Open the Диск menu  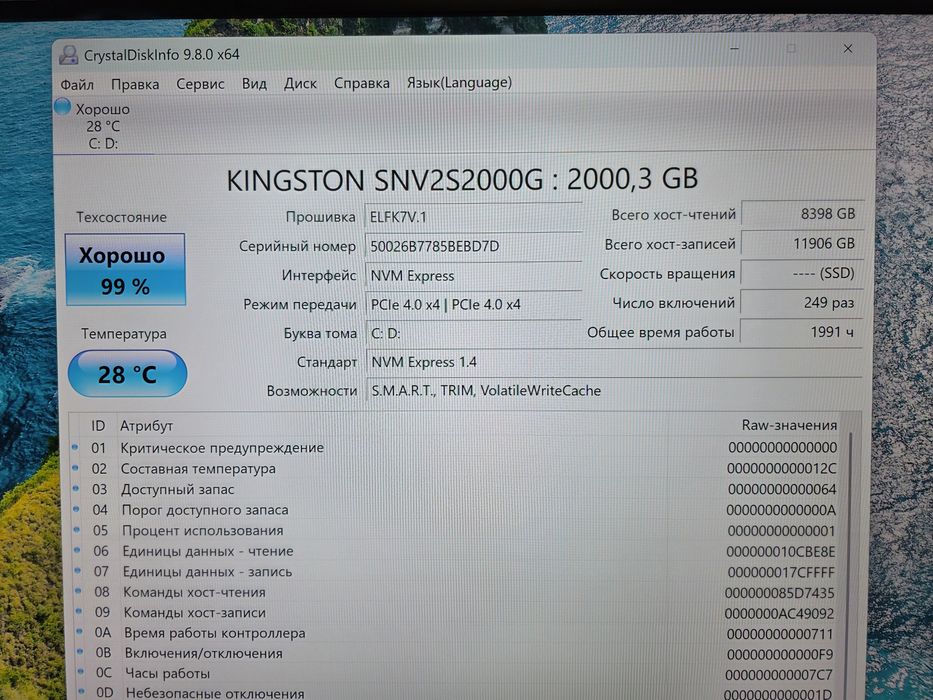(300, 83)
